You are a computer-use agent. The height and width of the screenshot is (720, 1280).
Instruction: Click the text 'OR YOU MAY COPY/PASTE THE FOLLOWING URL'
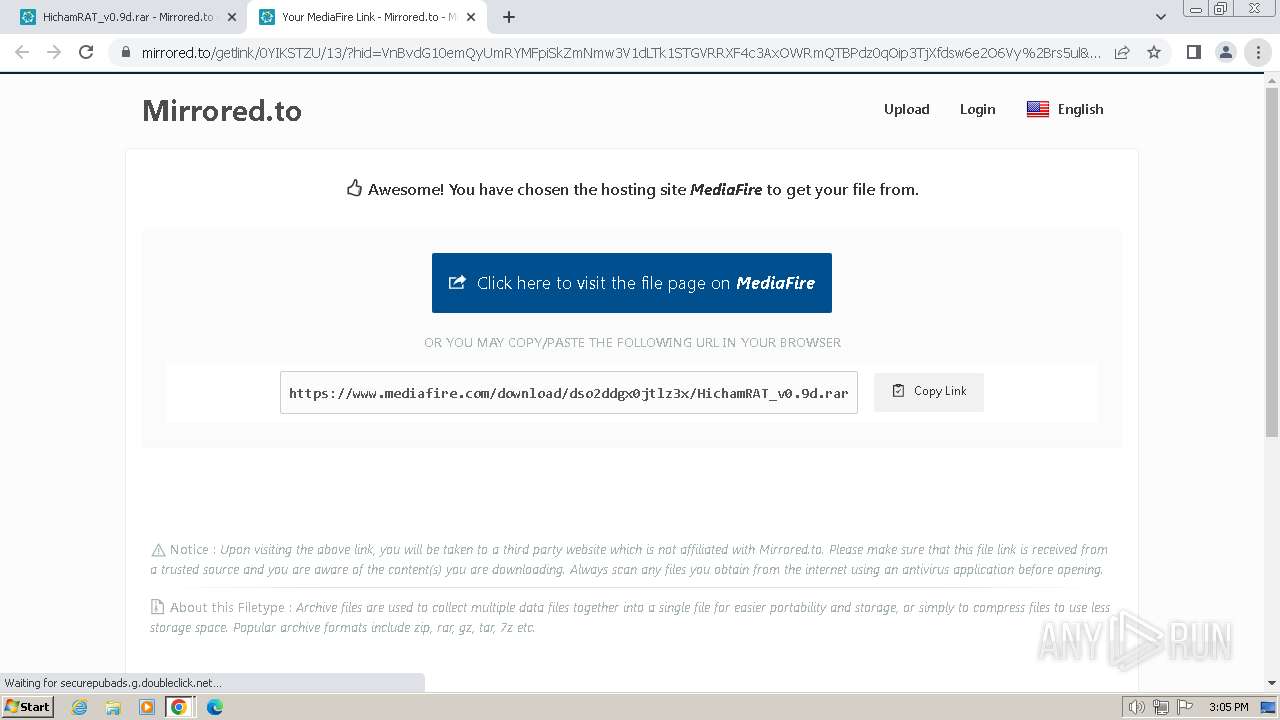(x=632, y=342)
